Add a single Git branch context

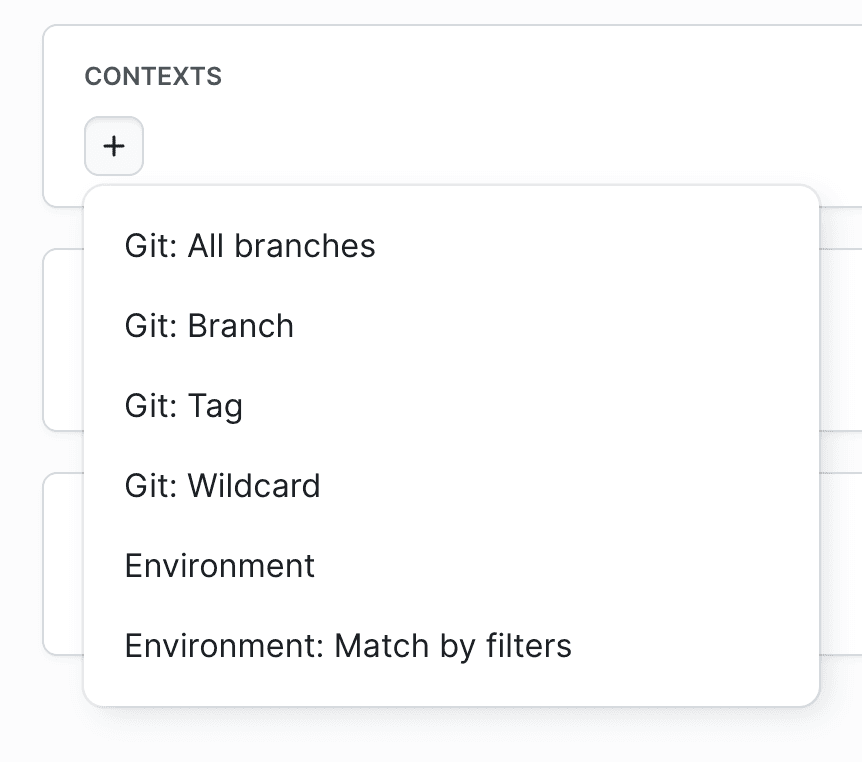point(209,326)
